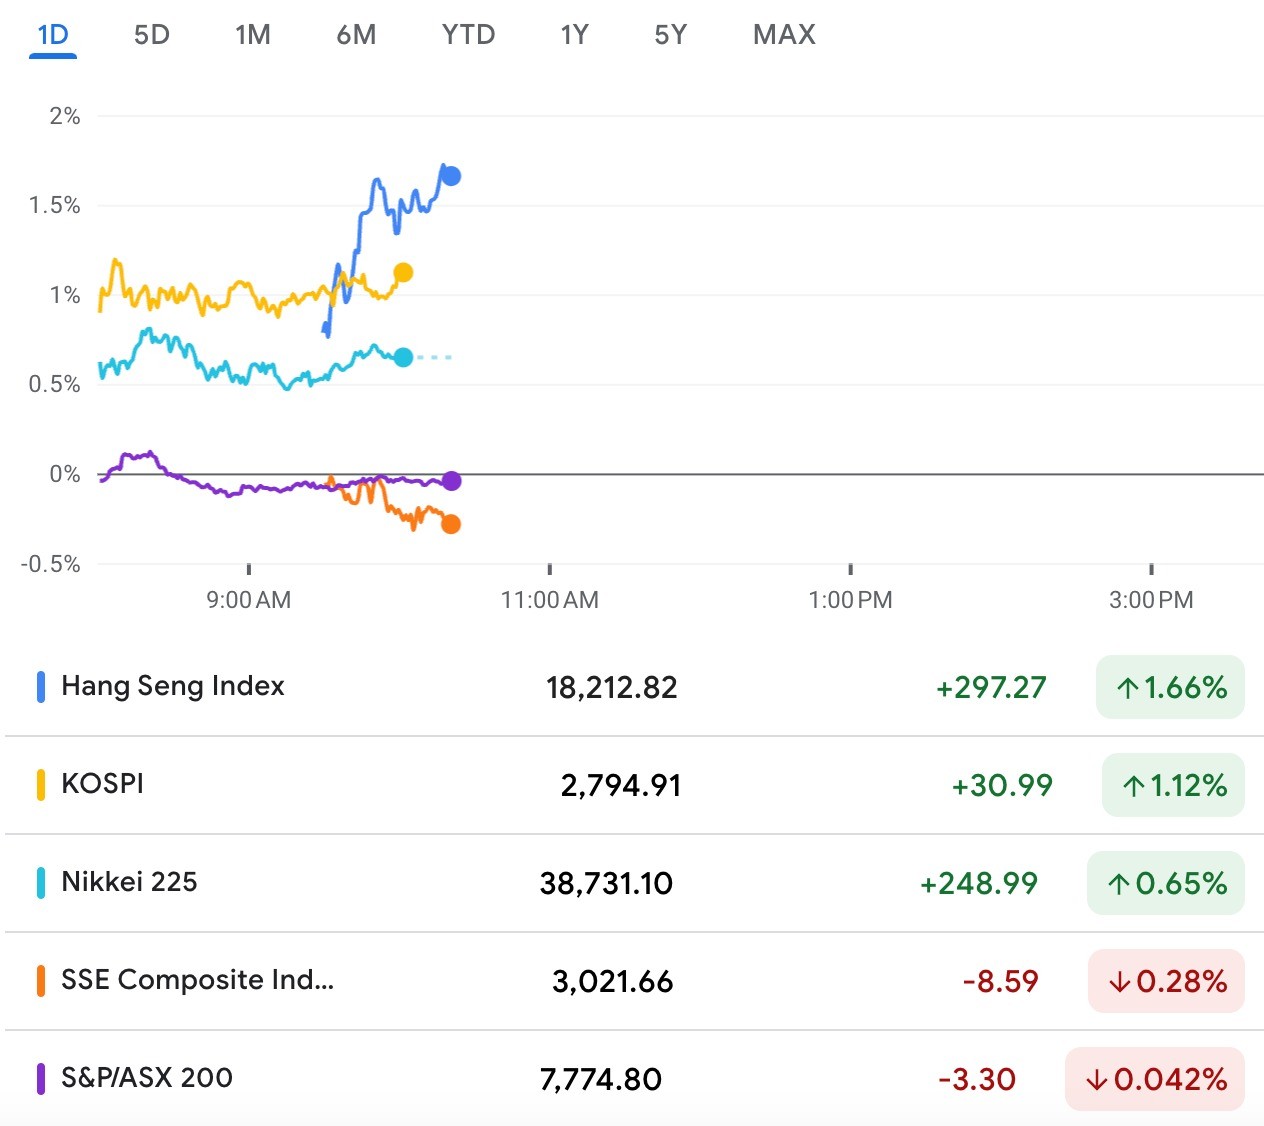
Task: Click the -0.5% y-axis label
Action: 50,564
